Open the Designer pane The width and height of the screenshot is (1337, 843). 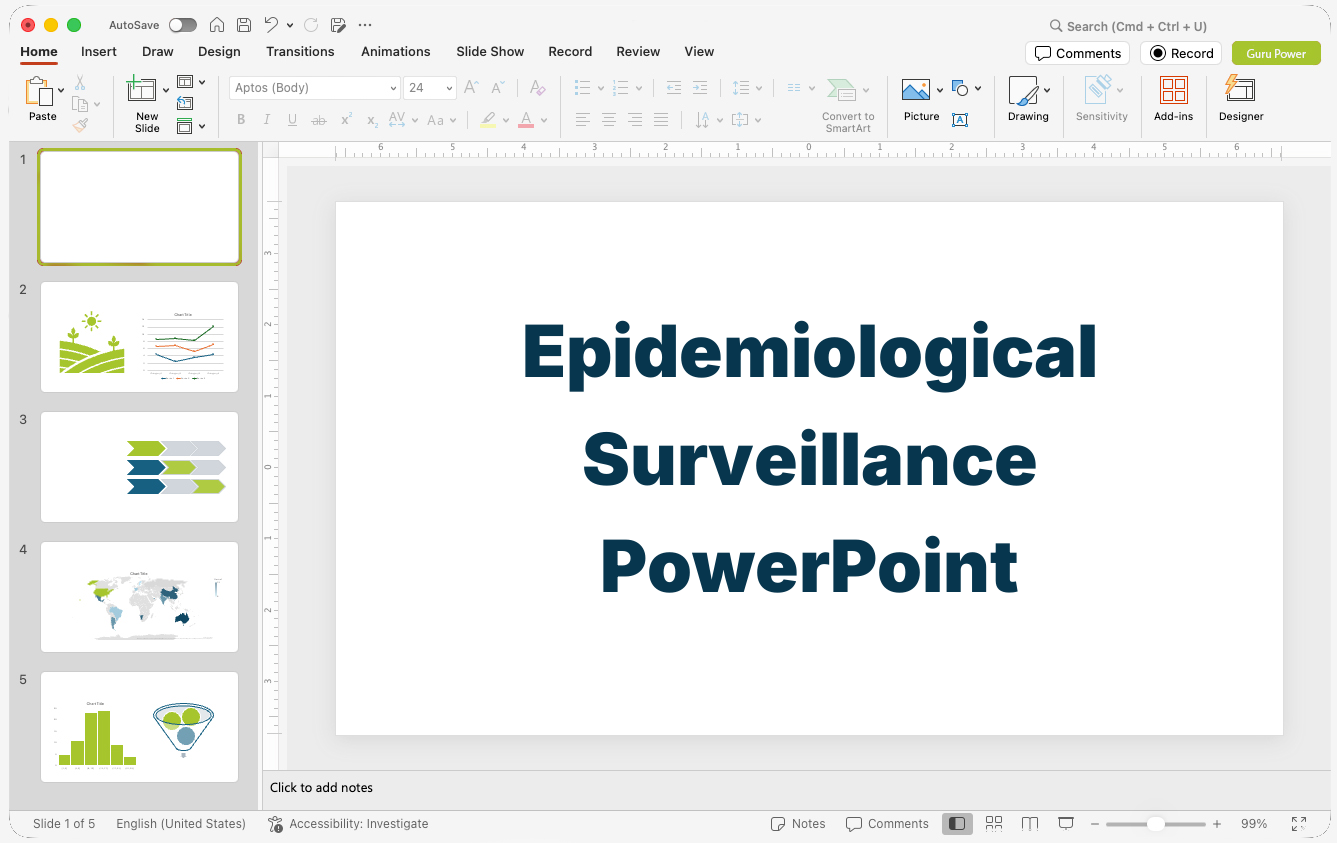(1241, 100)
